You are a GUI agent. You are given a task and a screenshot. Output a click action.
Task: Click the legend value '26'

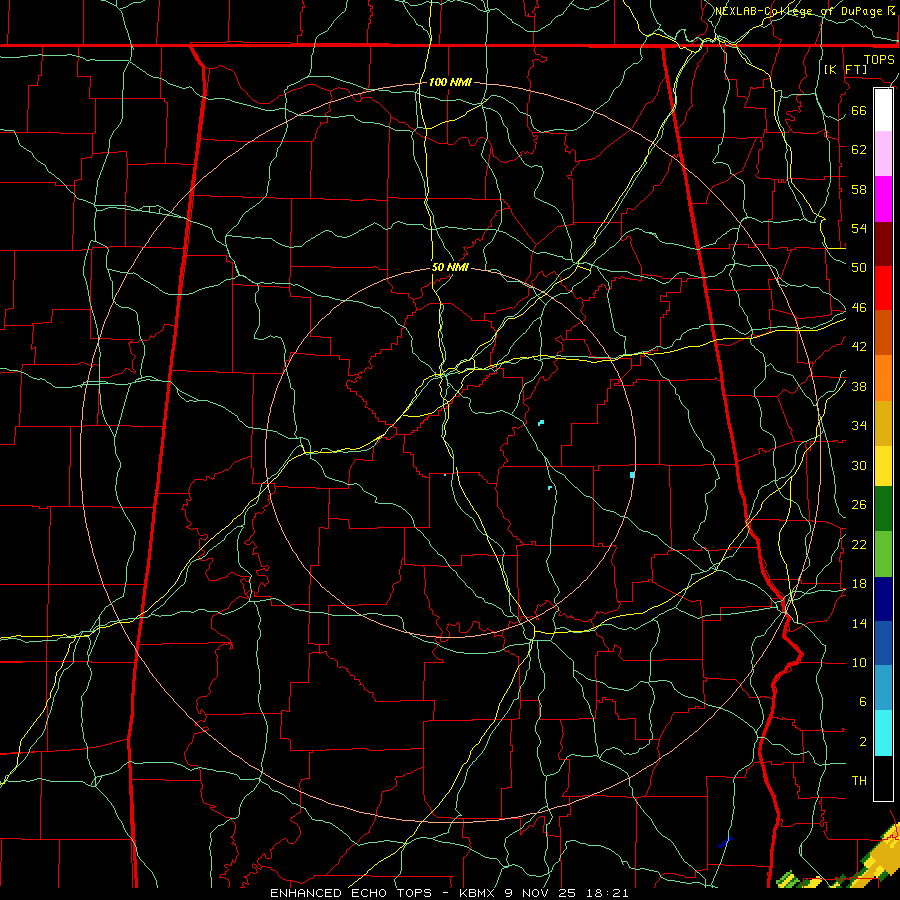(x=859, y=505)
